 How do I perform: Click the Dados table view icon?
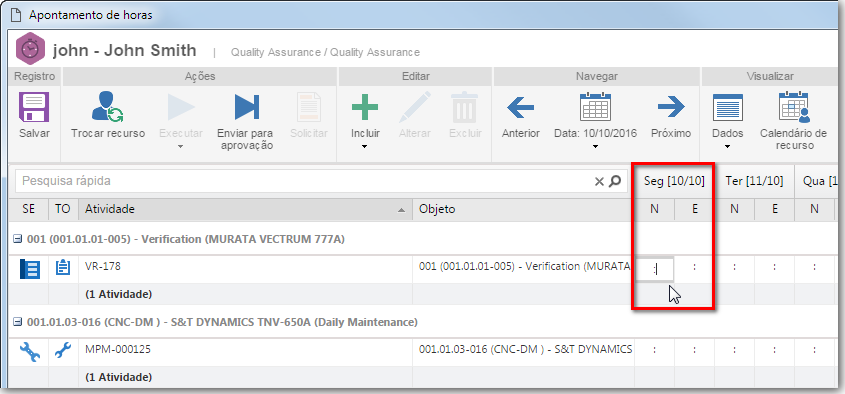click(x=728, y=107)
